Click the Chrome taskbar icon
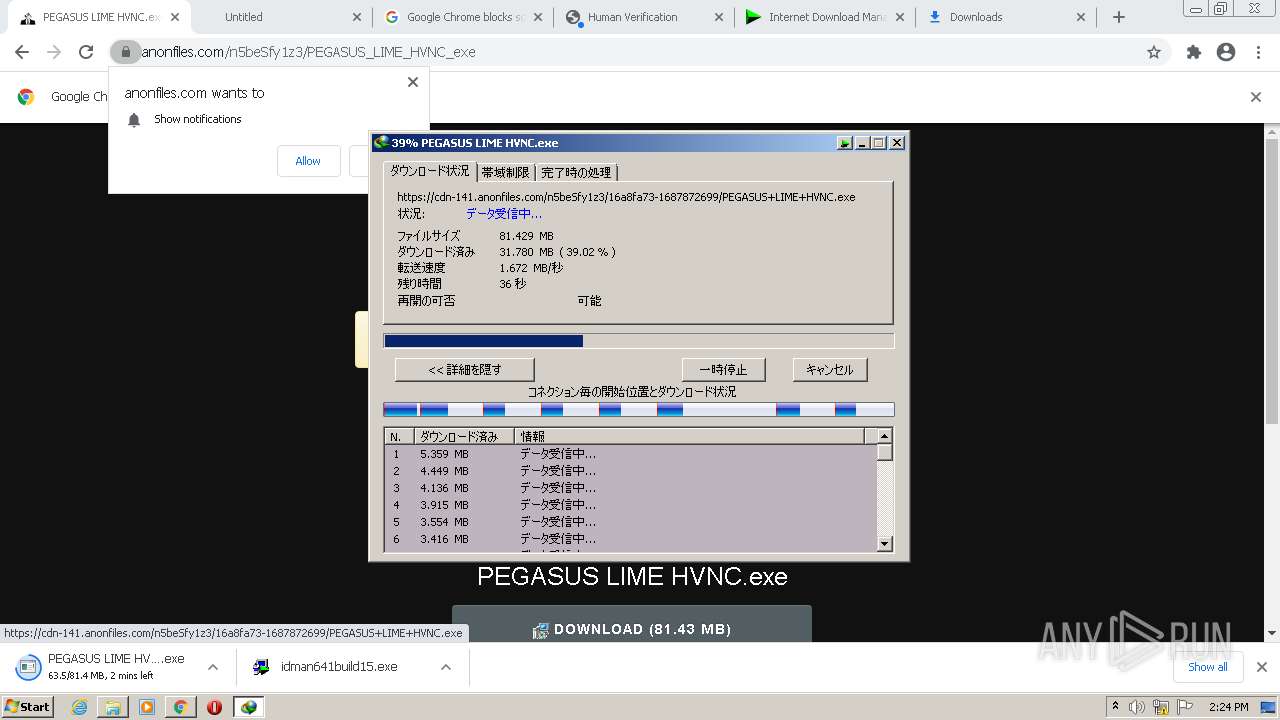Image resolution: width=1280 pixels, height=720 pixels. tap(181, 707)
